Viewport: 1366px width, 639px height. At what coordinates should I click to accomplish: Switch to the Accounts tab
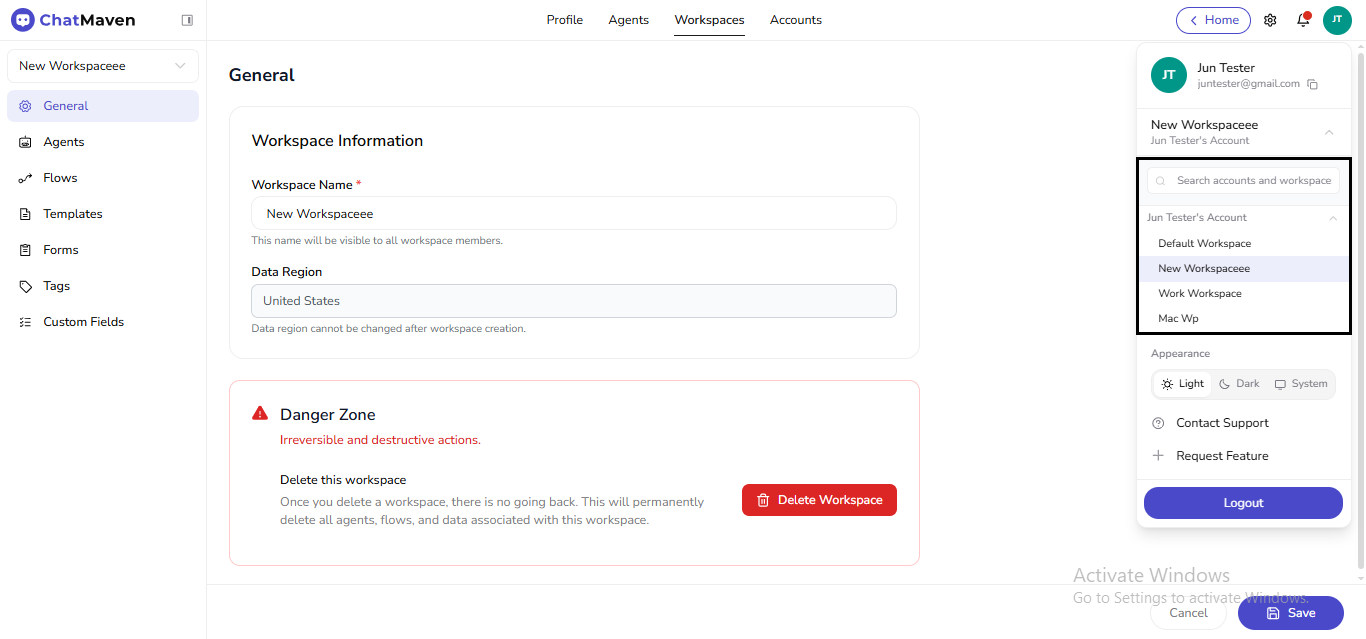click(x=795, y=19)
